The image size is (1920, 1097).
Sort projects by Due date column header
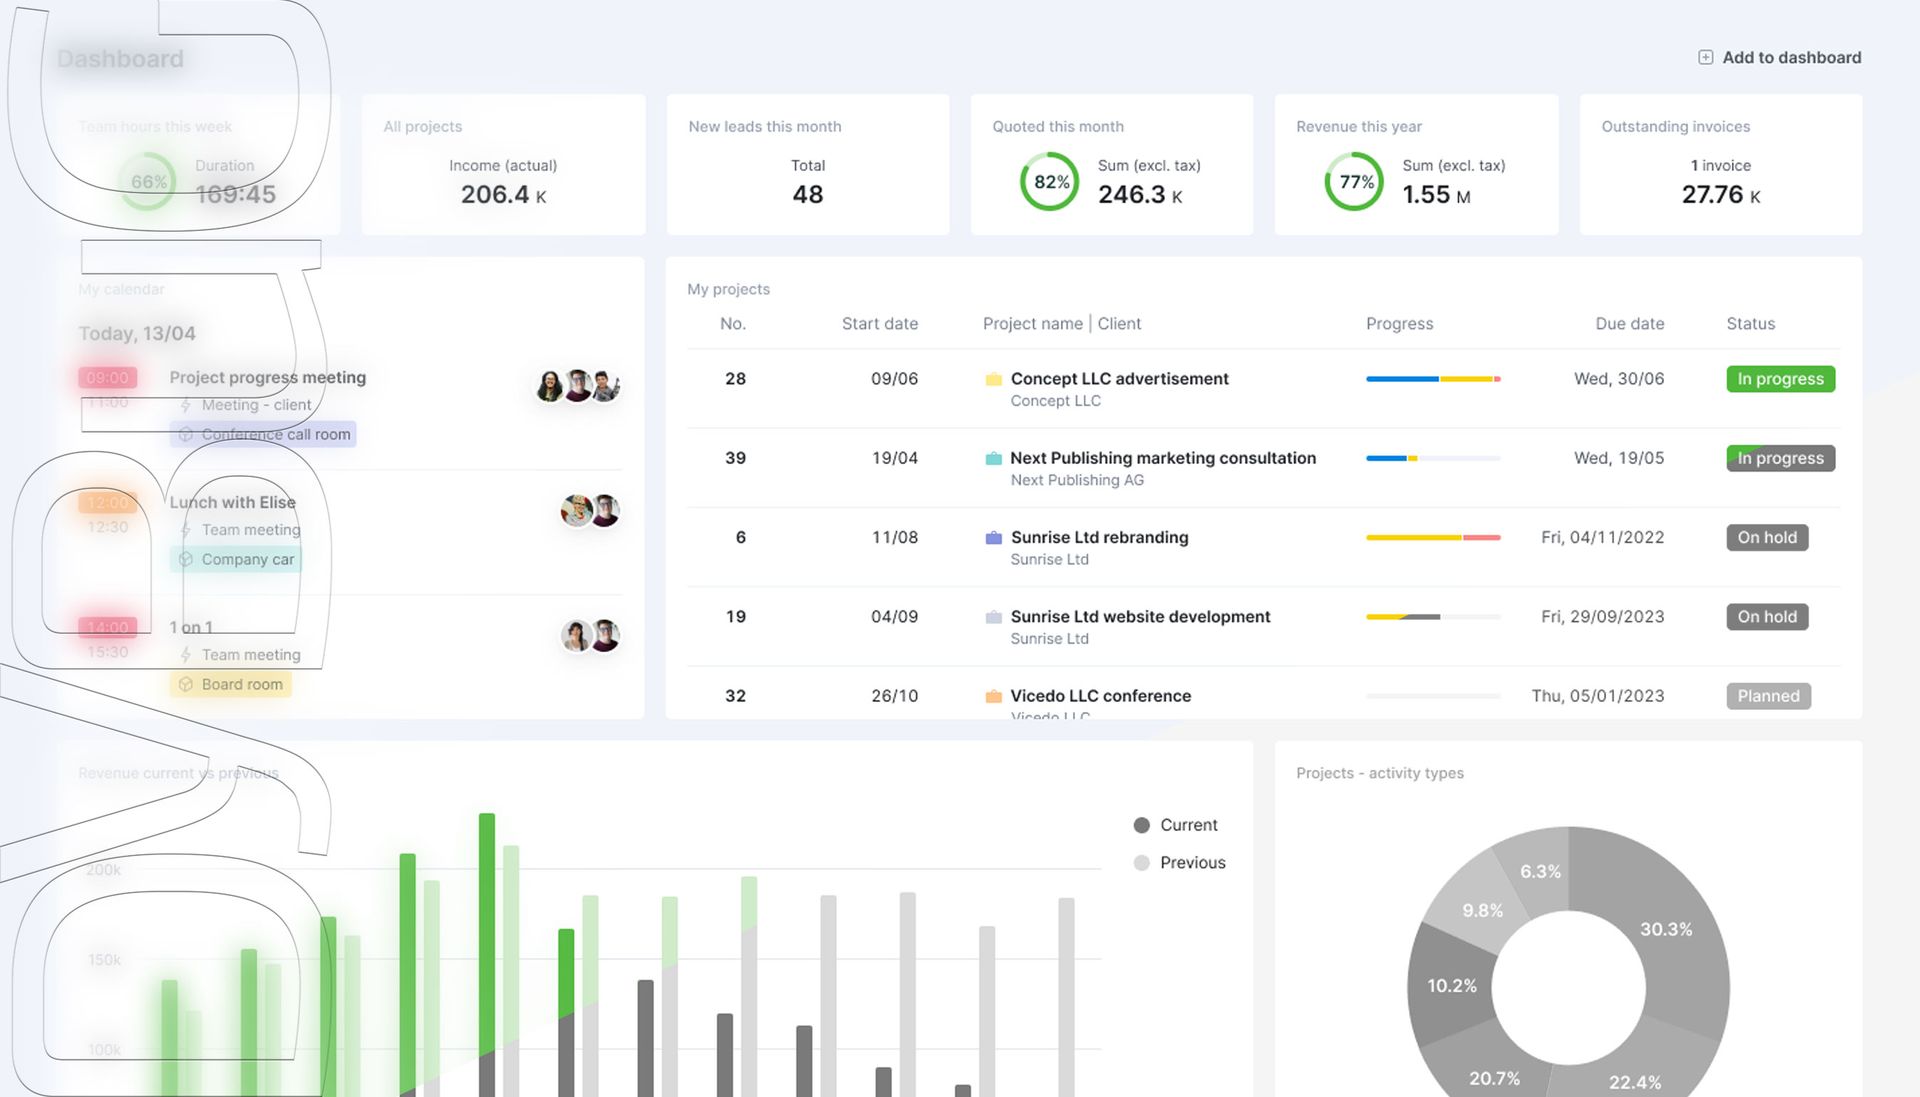click(x=1629, y=324)
